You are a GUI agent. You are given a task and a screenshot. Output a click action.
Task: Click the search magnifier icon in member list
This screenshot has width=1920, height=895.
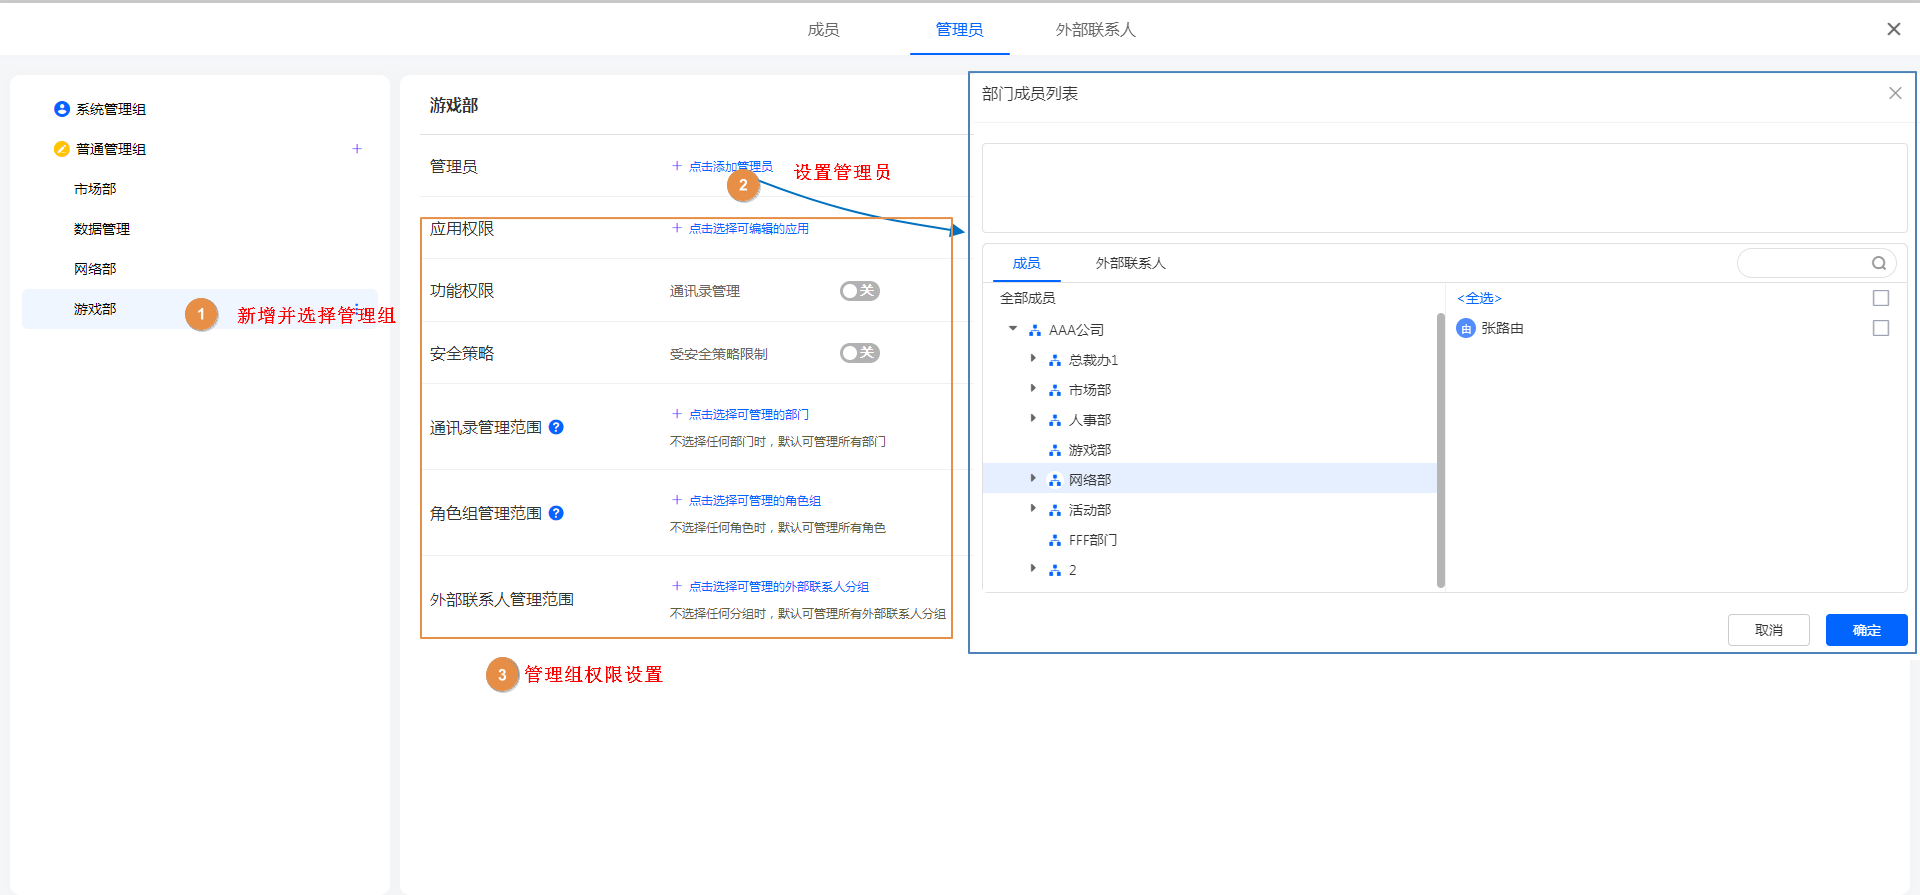(x=1879, y=263)
